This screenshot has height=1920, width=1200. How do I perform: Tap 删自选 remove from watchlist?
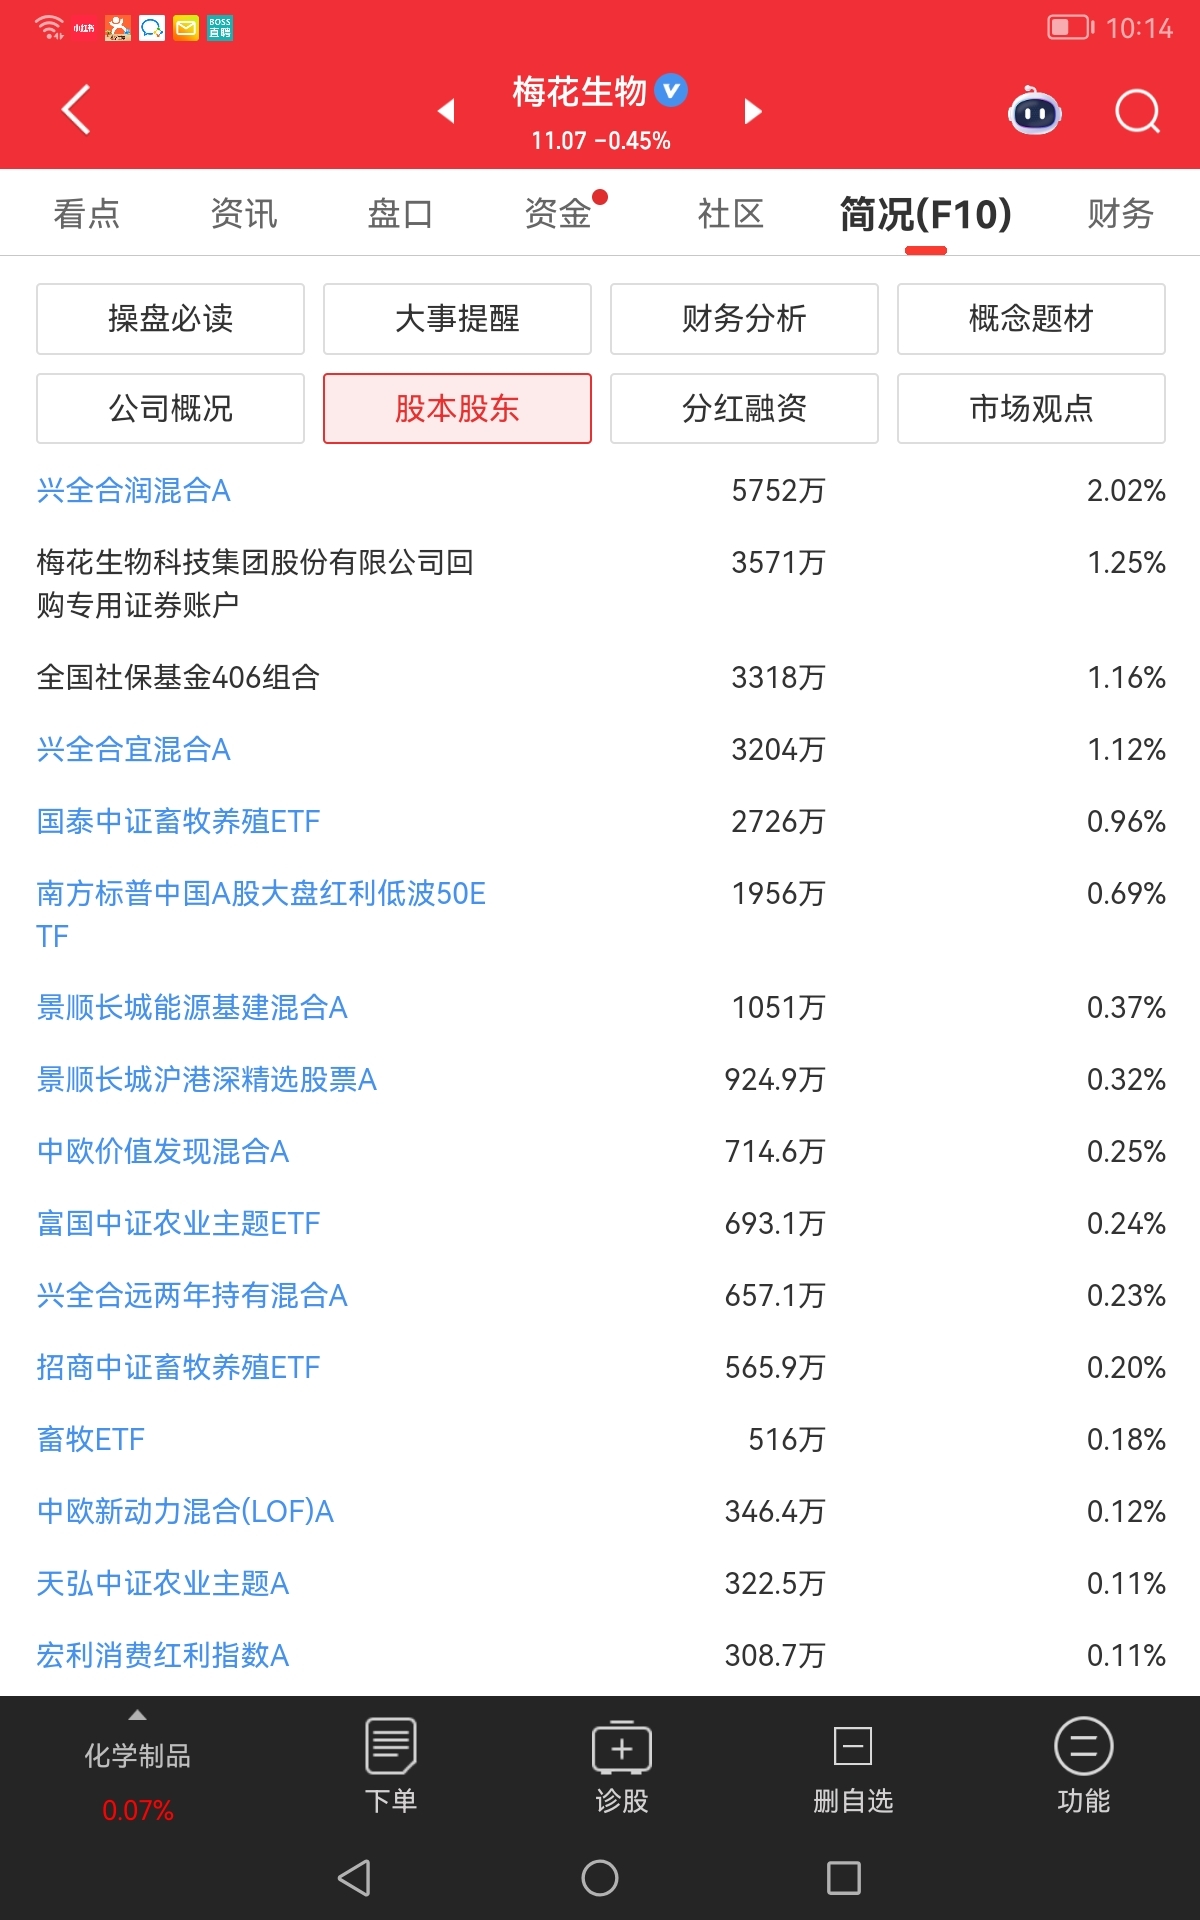tap(853, 1766)
